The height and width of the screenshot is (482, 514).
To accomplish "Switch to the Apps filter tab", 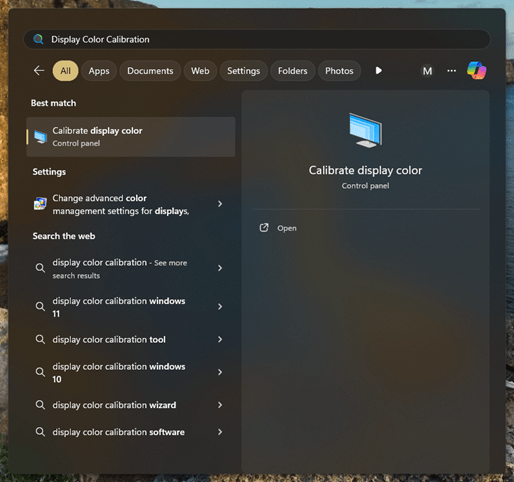I will 99,71.
